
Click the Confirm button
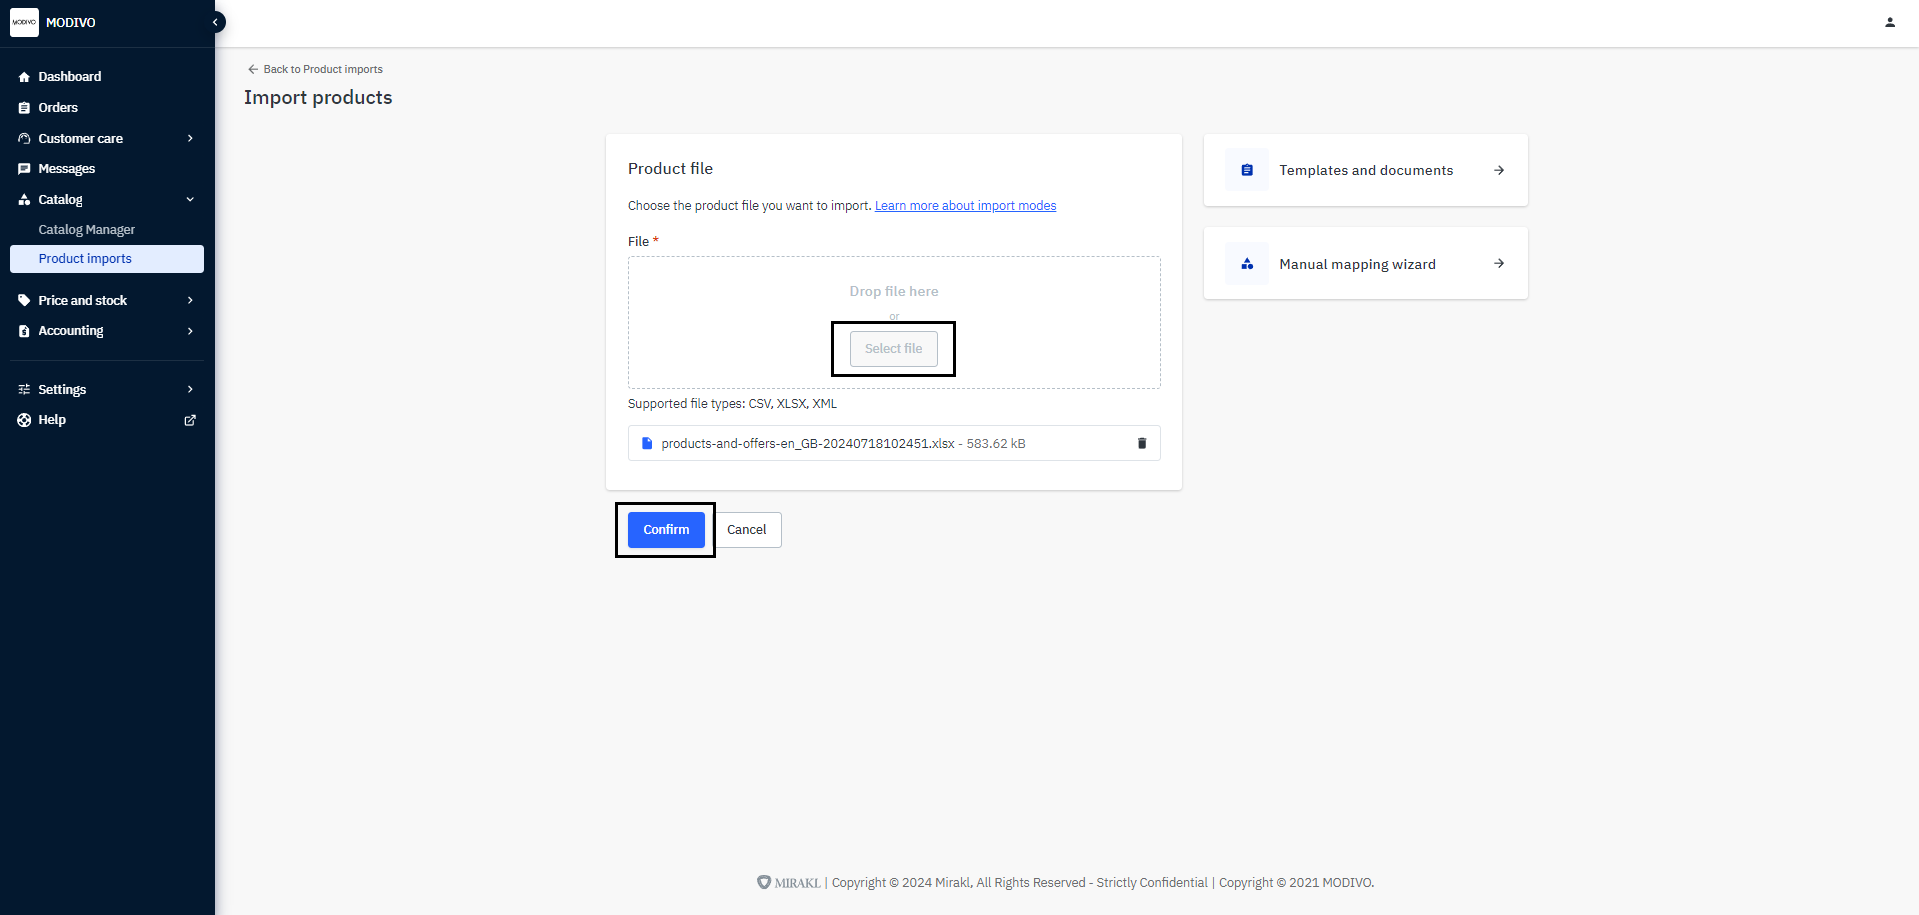[x=666, y=530]
